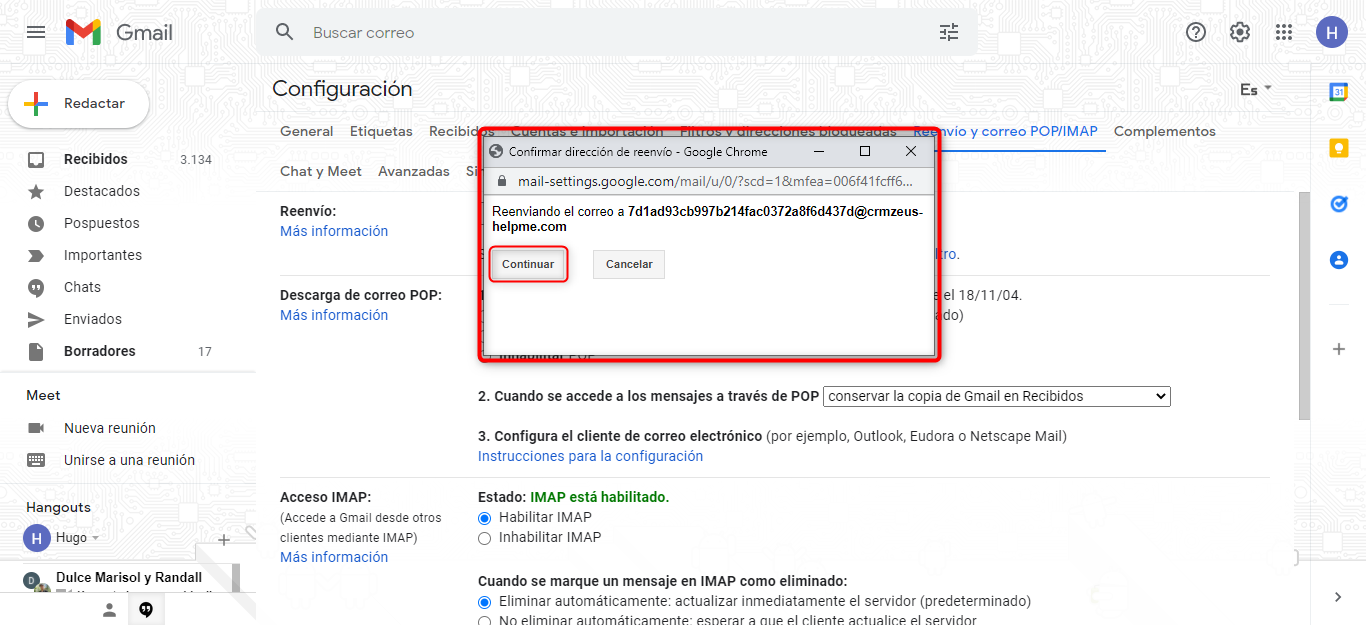Expand the Es input language dropdown
The image size is (1366, 625).
pyautogui.click(x=1255, y=90)
